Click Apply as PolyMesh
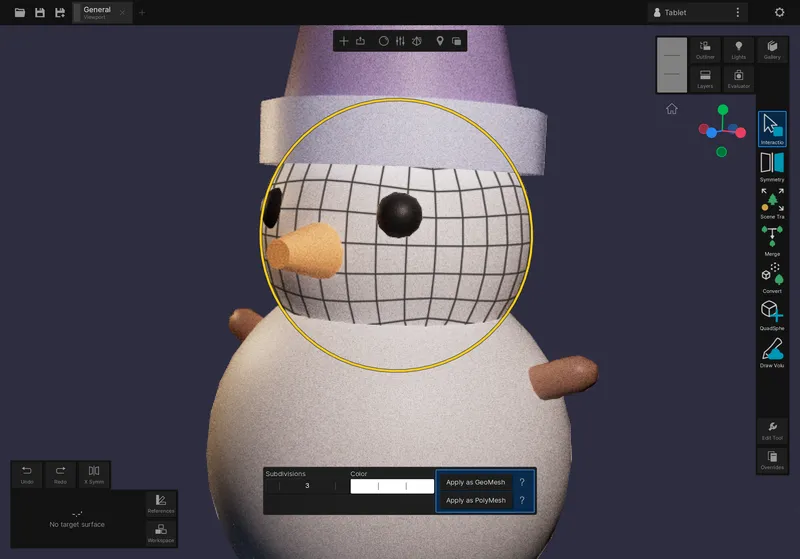The height and width of the screenshot is (559, 800). 476,500
